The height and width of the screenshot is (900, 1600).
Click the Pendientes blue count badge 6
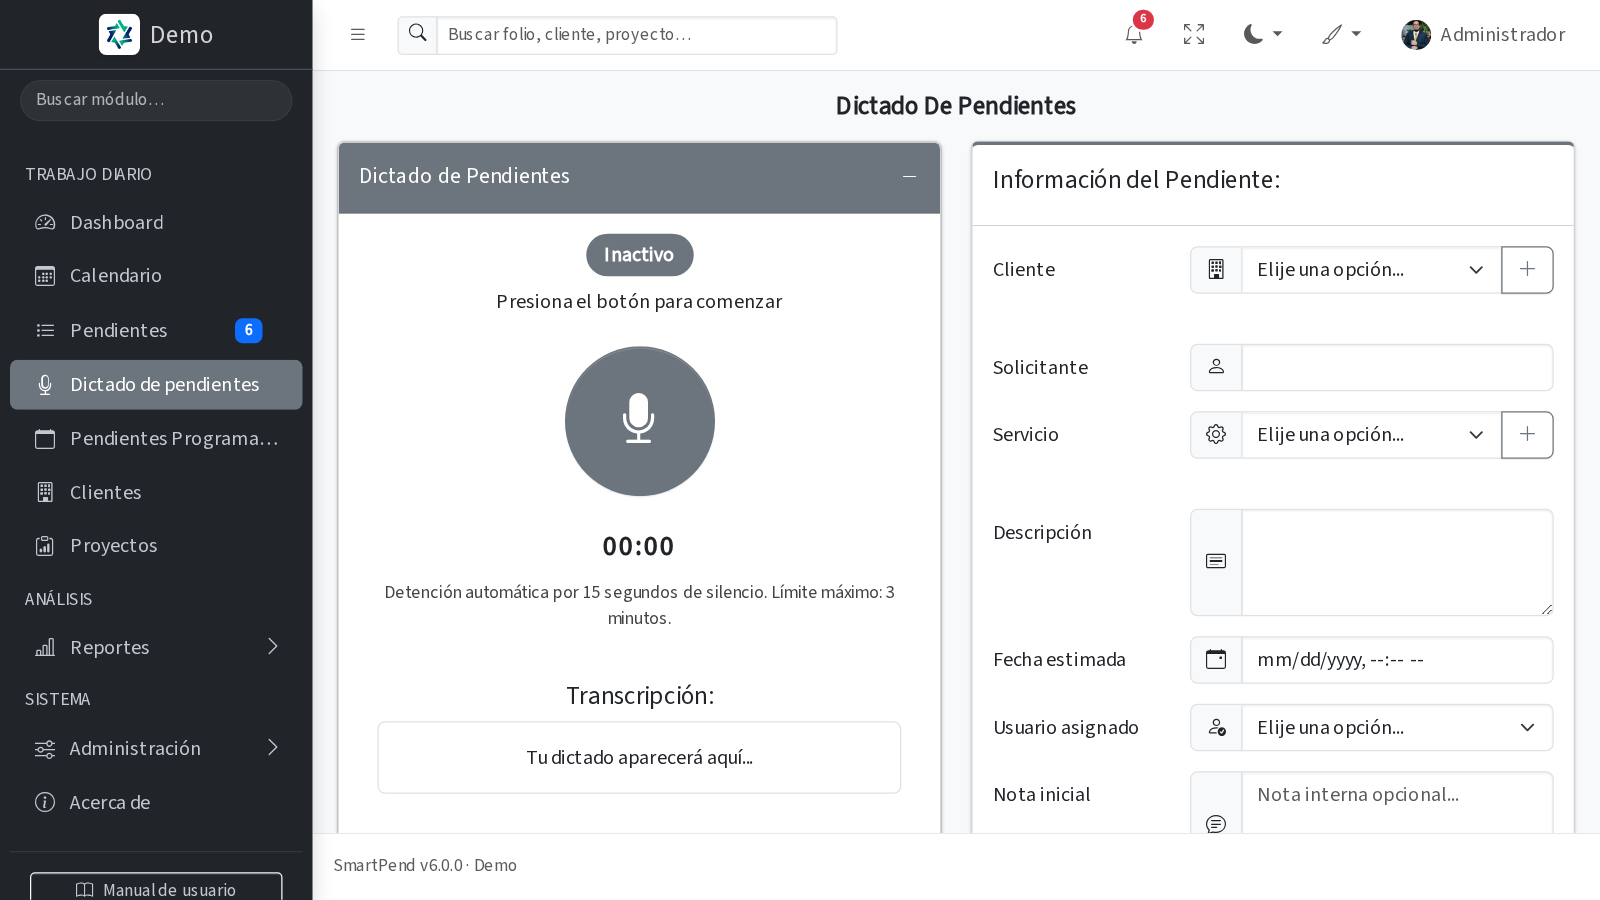[x=249, y=330]
